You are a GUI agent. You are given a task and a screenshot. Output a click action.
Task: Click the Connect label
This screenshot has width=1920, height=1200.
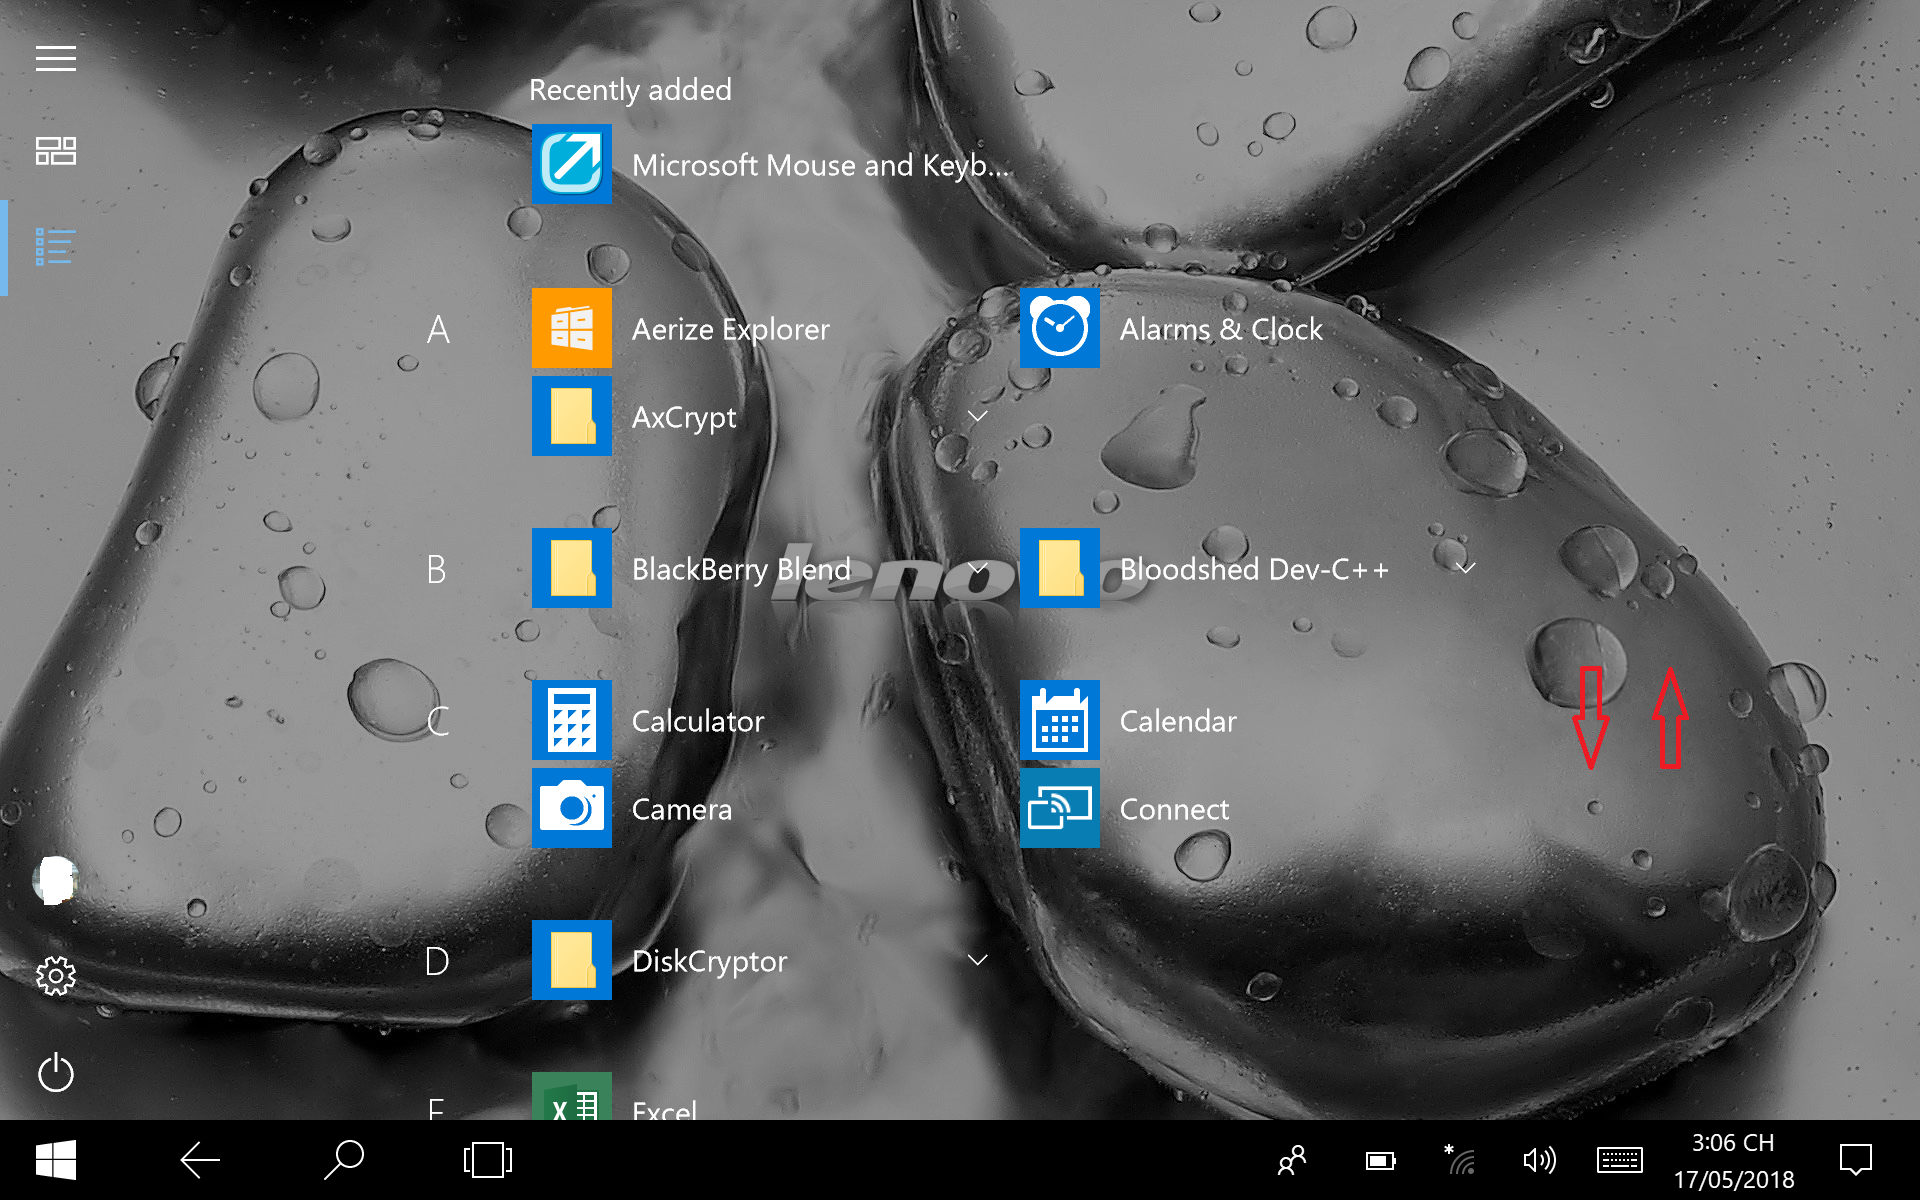click(1175, 809)
